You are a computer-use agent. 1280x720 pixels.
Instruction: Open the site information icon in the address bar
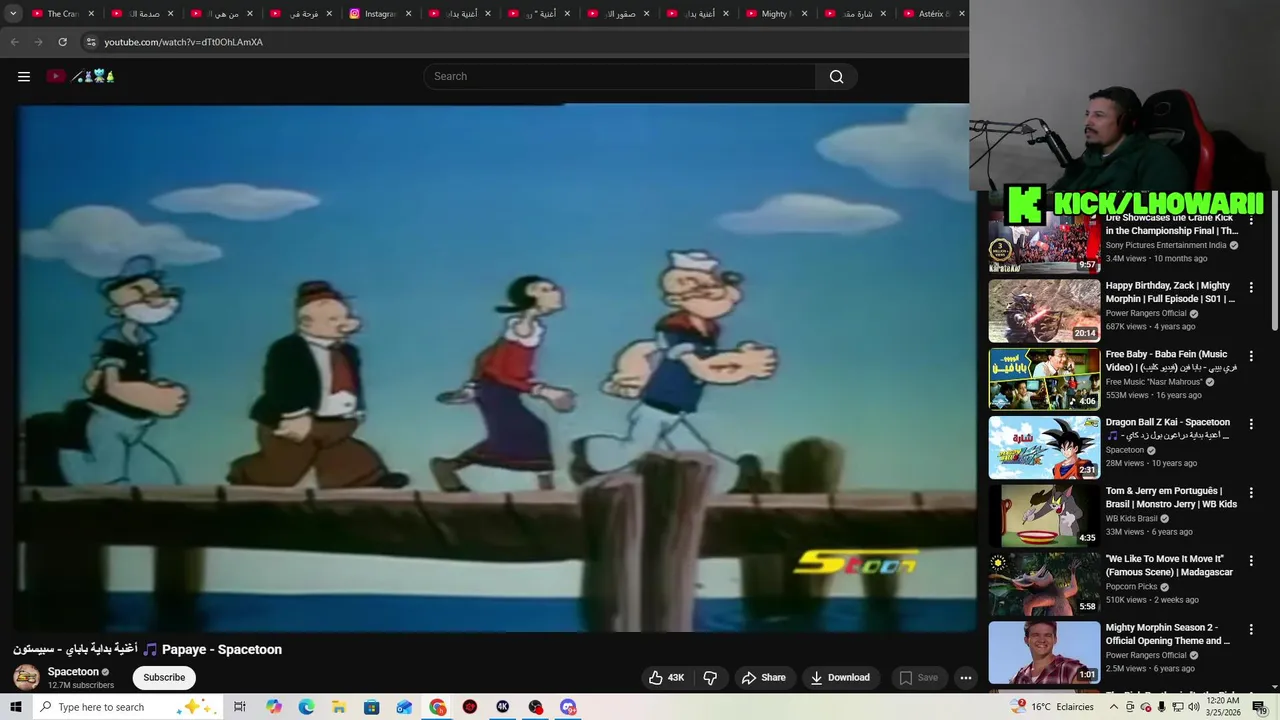[x=90, y=42]
